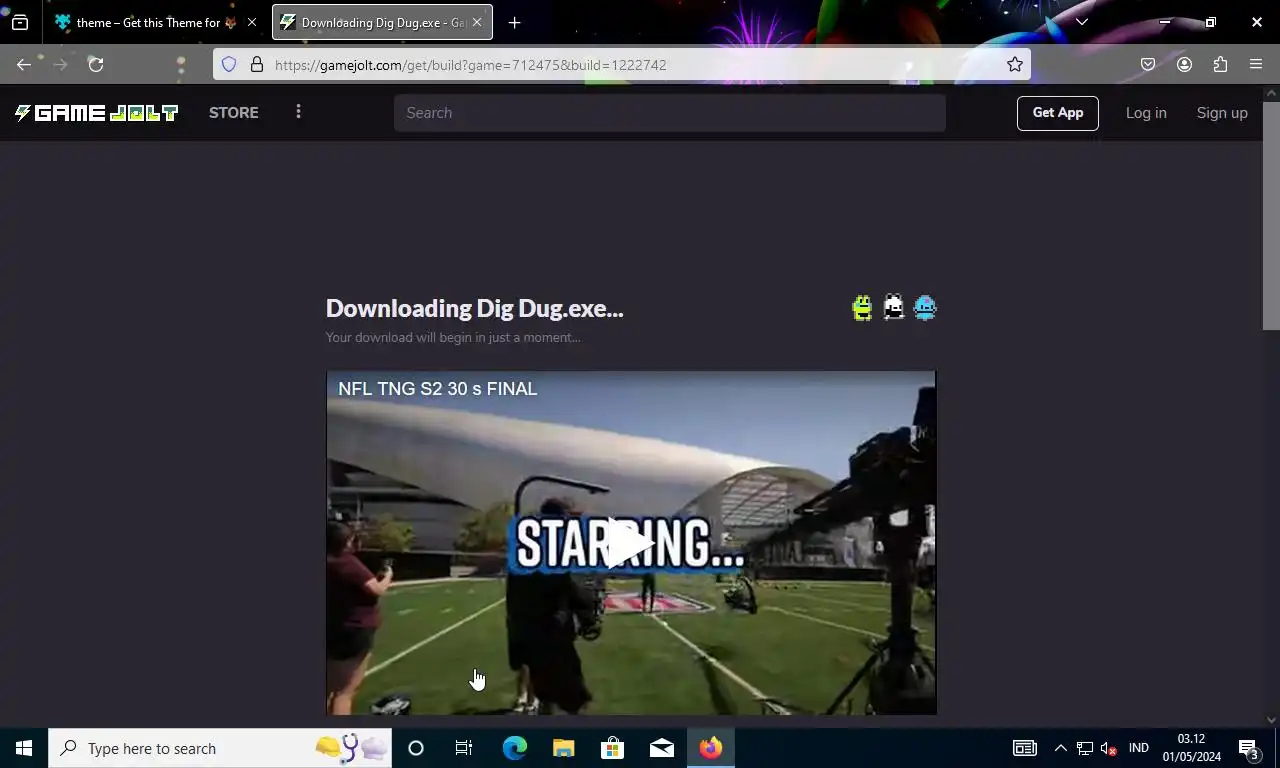Click the page vertical scrollbar thumb

[1271, 215]
